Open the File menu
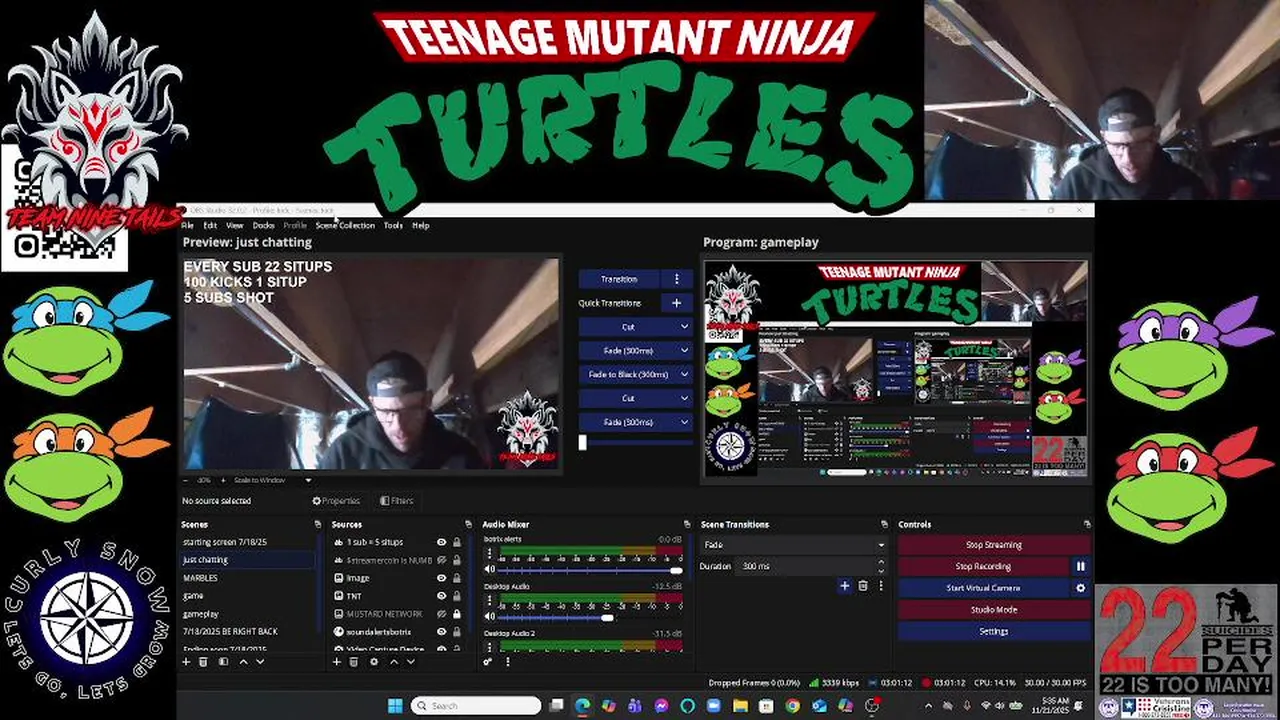This screenshot has width=1280, height=720. [x=187, y=226]
